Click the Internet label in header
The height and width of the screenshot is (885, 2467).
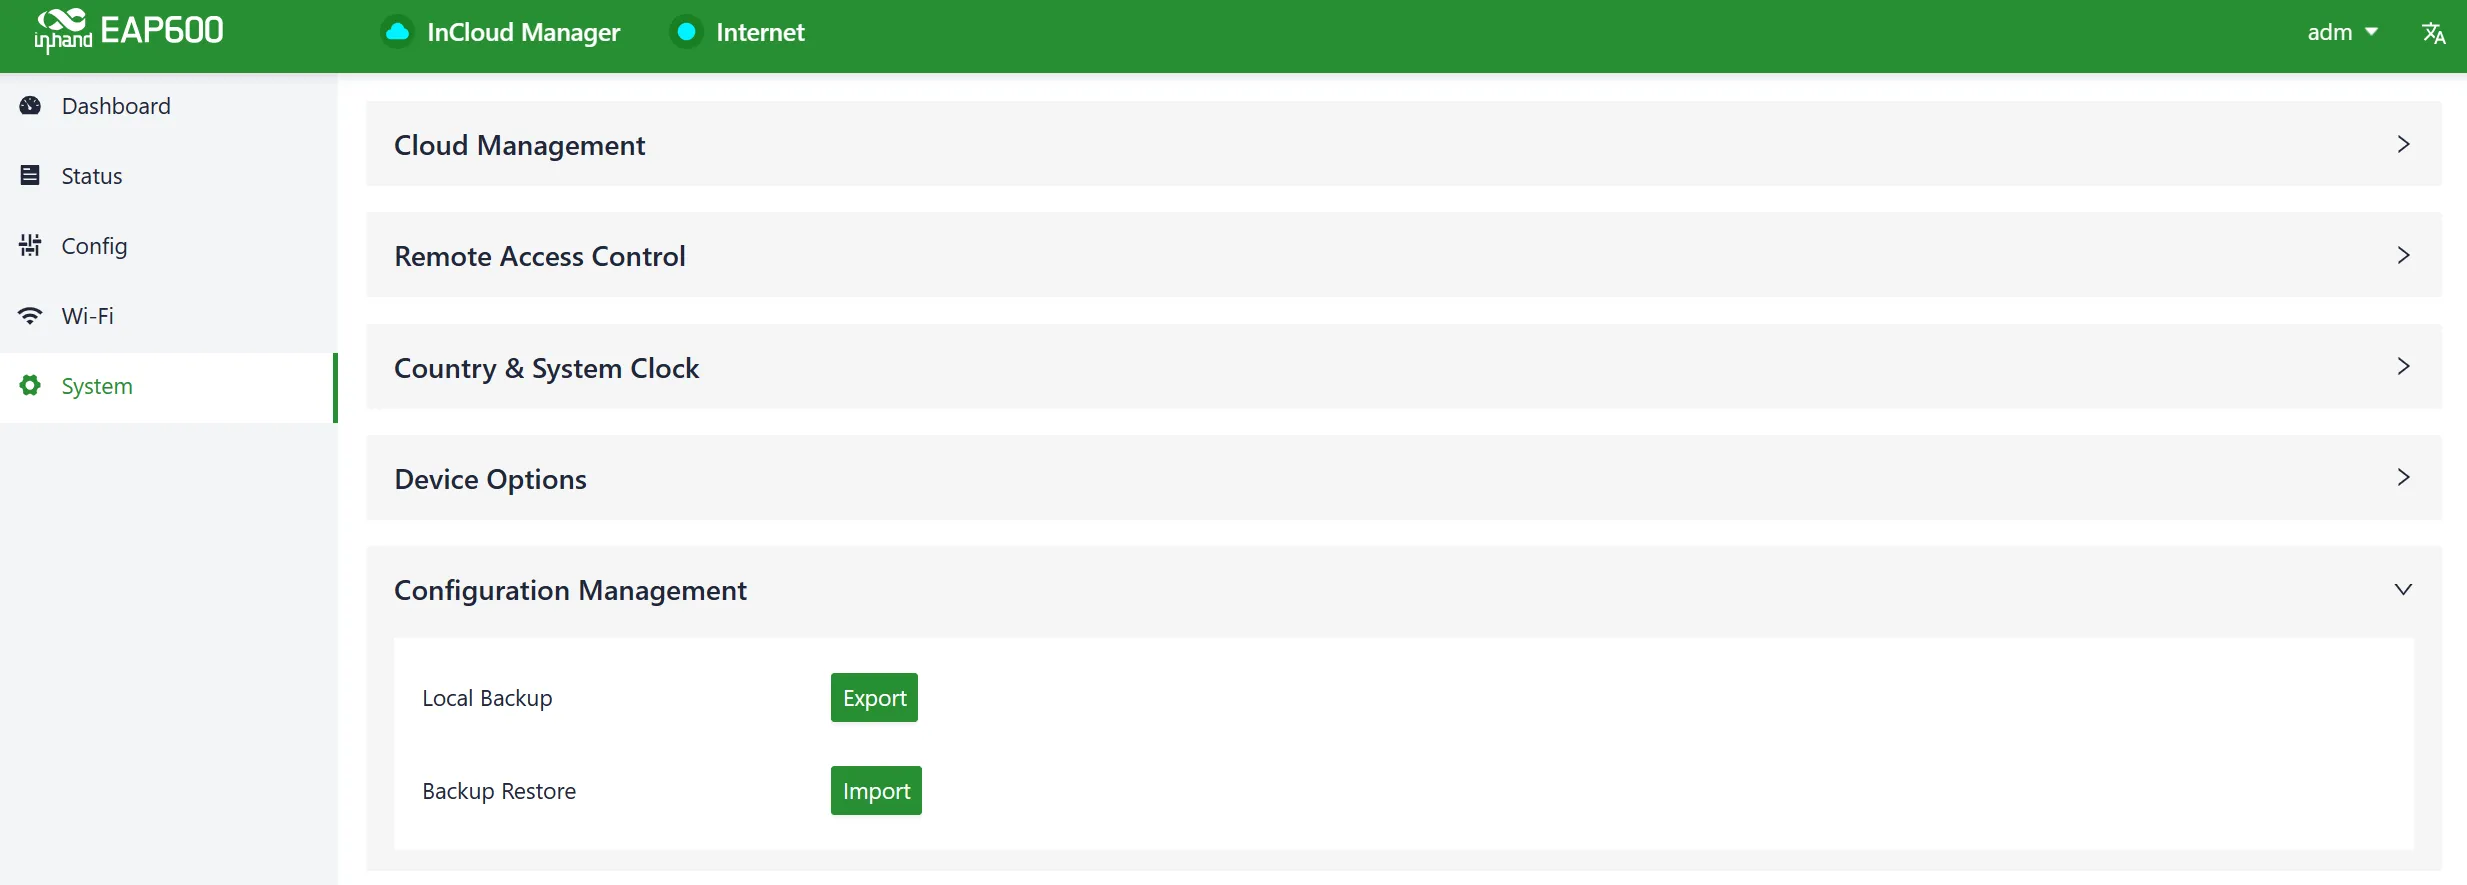click(x=760, y=33)
